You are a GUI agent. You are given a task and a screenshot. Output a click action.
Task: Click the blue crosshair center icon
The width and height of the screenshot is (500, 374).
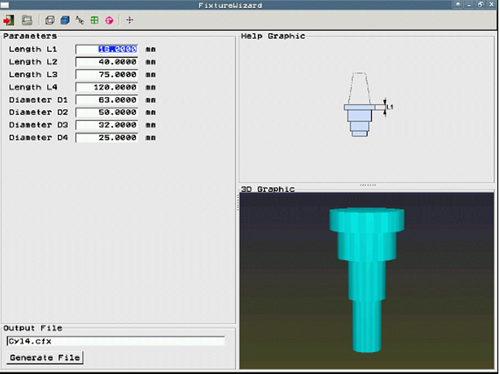click(130, 20)
